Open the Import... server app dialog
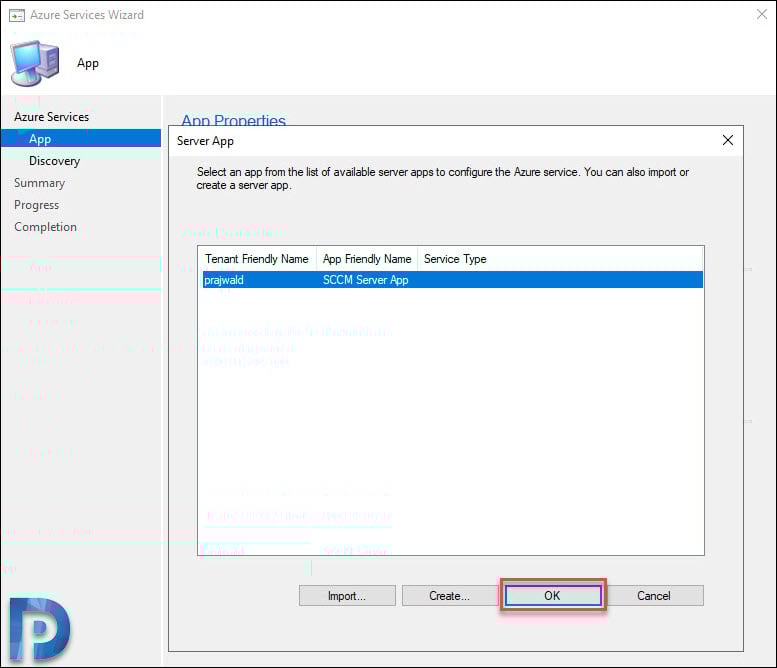 click(347, 595)
